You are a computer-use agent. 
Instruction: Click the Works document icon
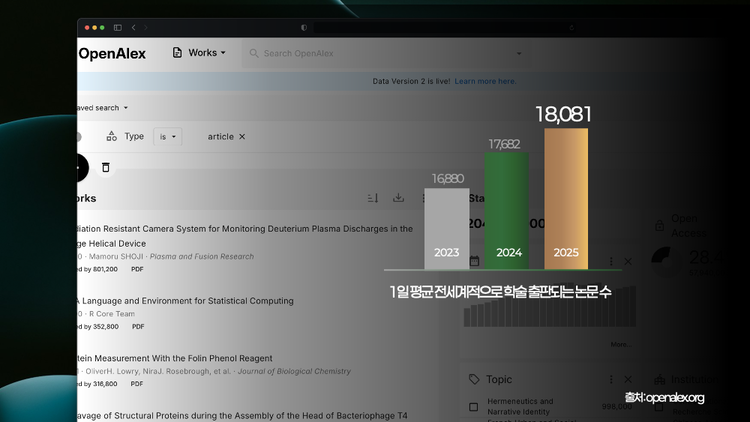177,53
